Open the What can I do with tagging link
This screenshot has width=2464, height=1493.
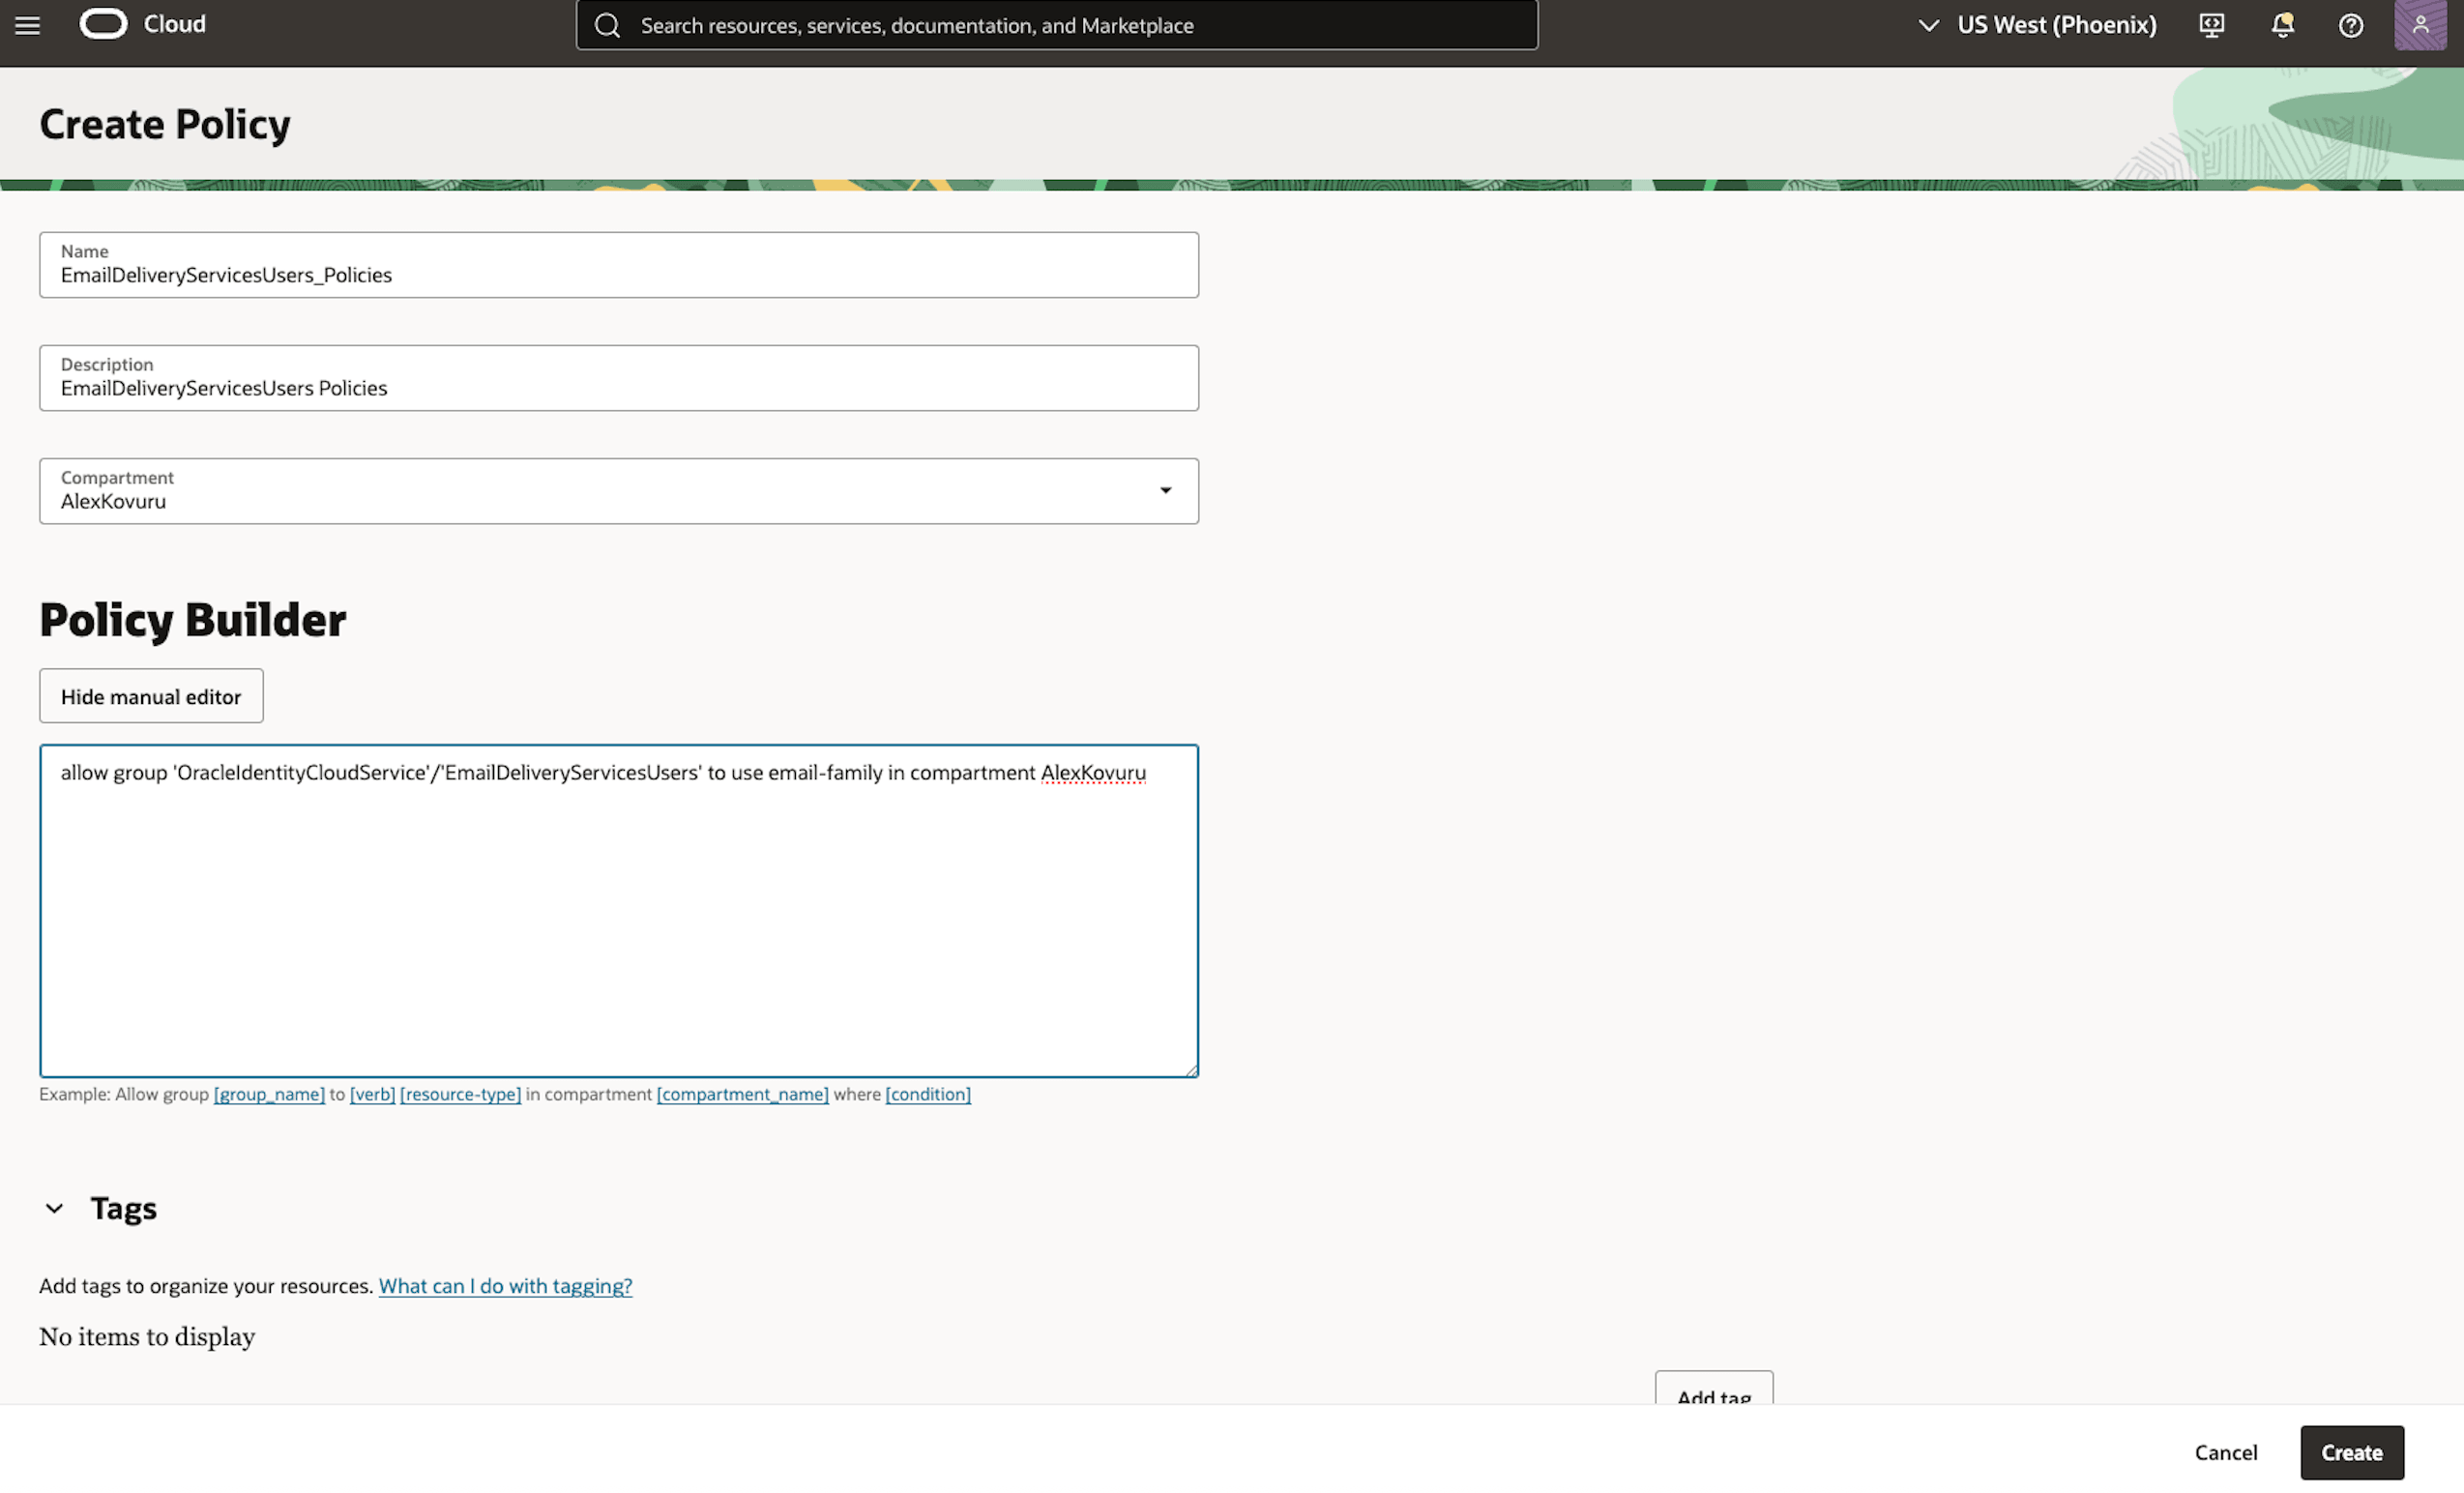505,1286
